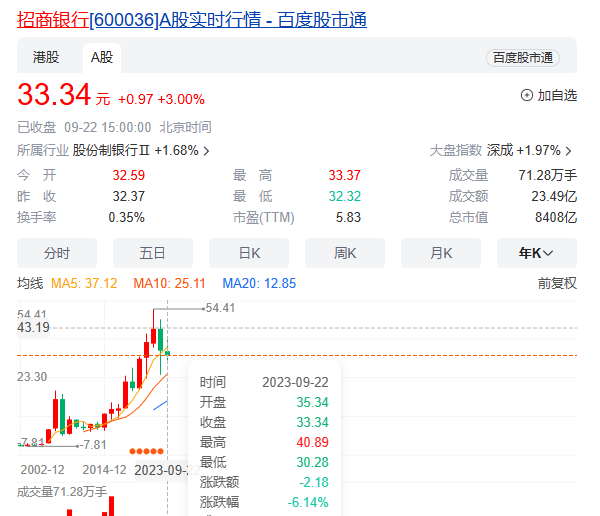Click the +0.97 price change value
This screenshot has height=516, width=600.
135,100
